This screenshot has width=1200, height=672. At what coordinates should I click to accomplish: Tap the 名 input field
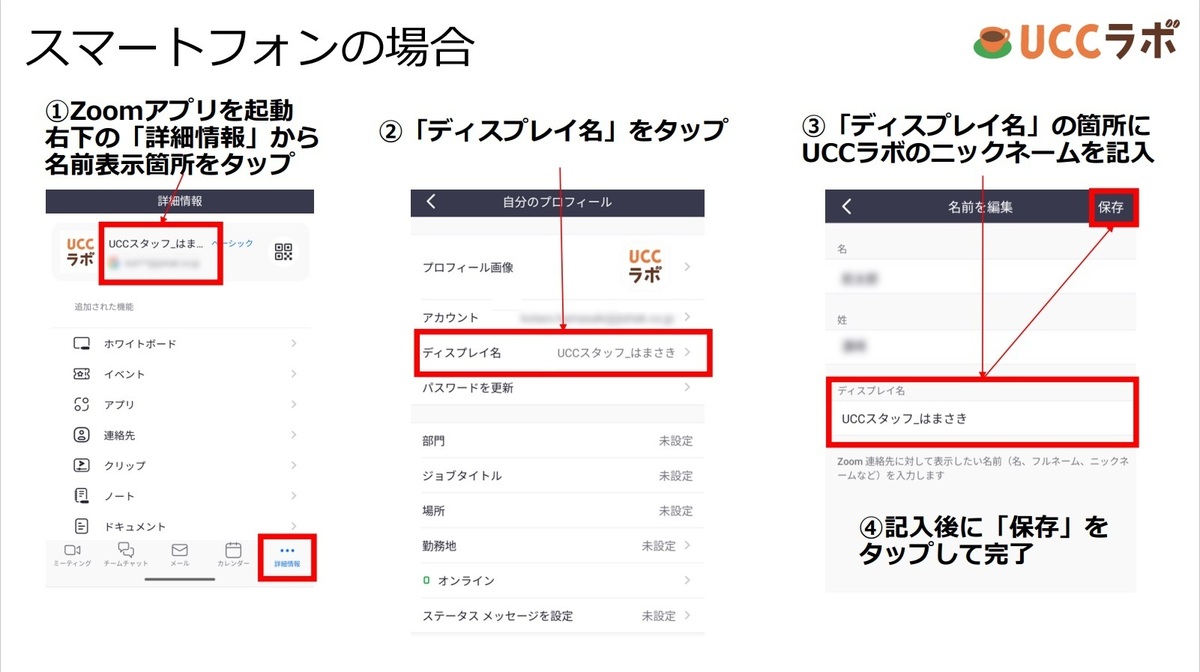coord(980,280)
